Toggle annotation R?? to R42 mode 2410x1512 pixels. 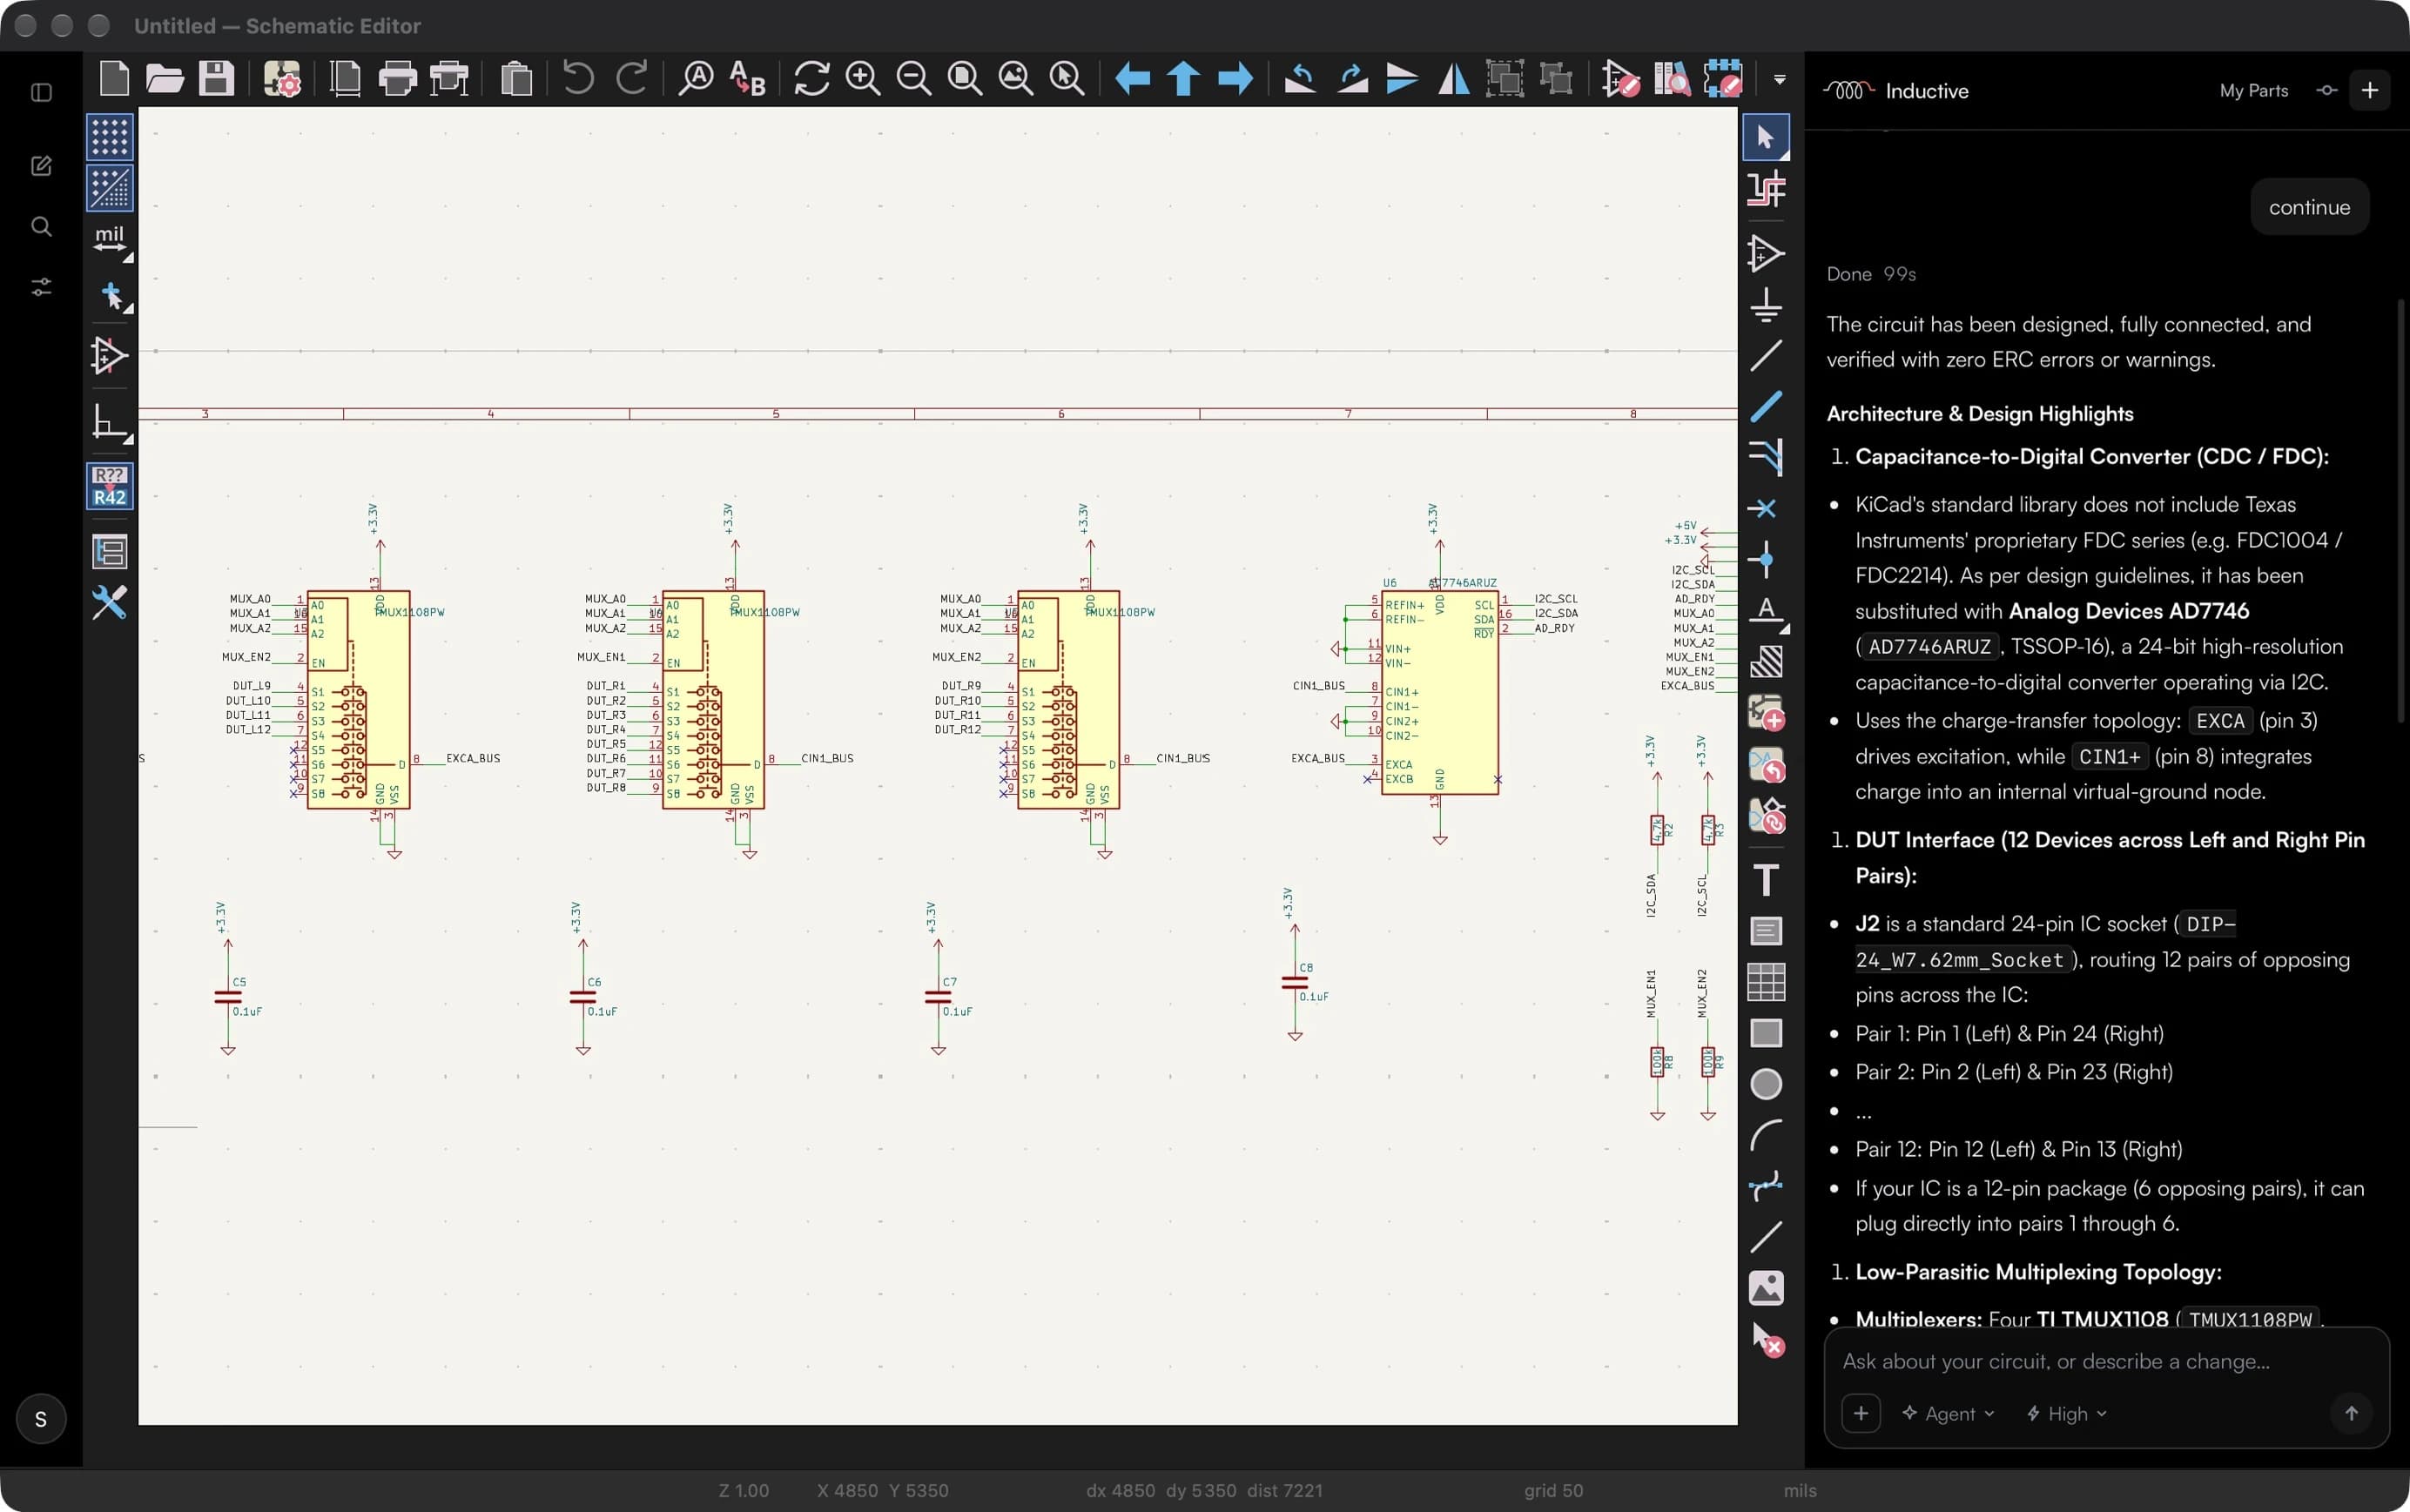(x=109, y=486)
